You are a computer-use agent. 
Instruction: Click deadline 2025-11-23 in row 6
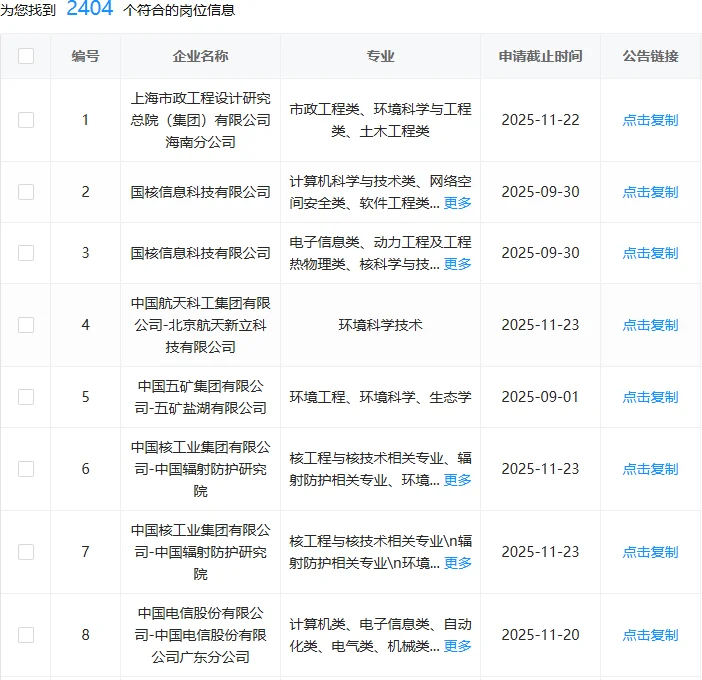pos(540,469)
